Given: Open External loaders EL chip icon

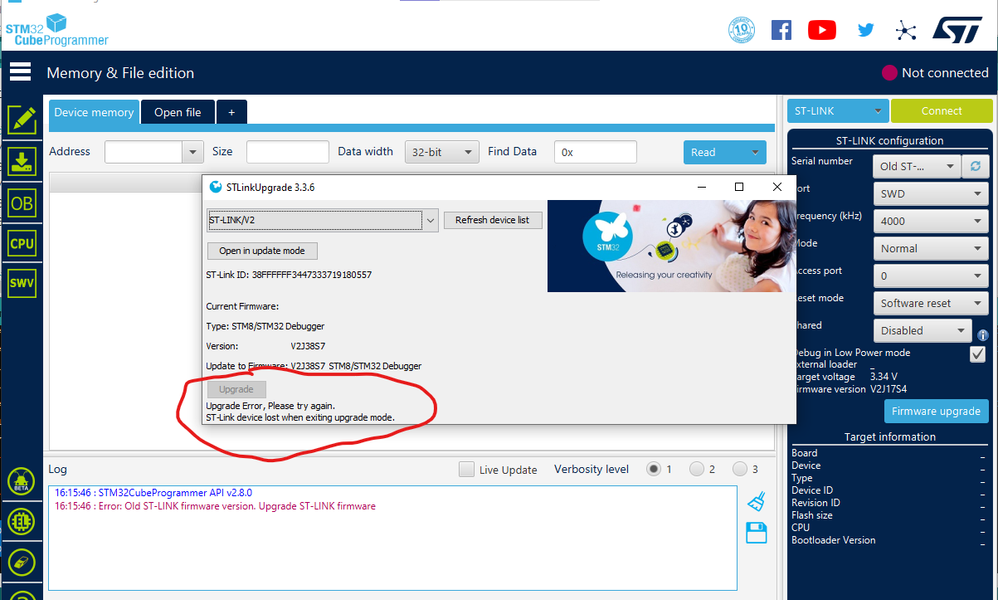Looking at the screenshot, I should click(x=22, y=522).
